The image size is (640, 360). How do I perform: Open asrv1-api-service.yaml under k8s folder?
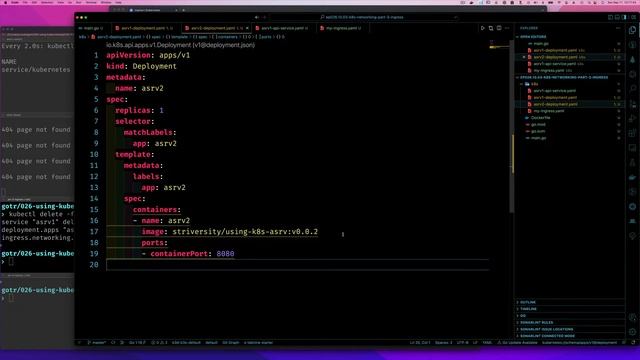click(x=554, y=91)
